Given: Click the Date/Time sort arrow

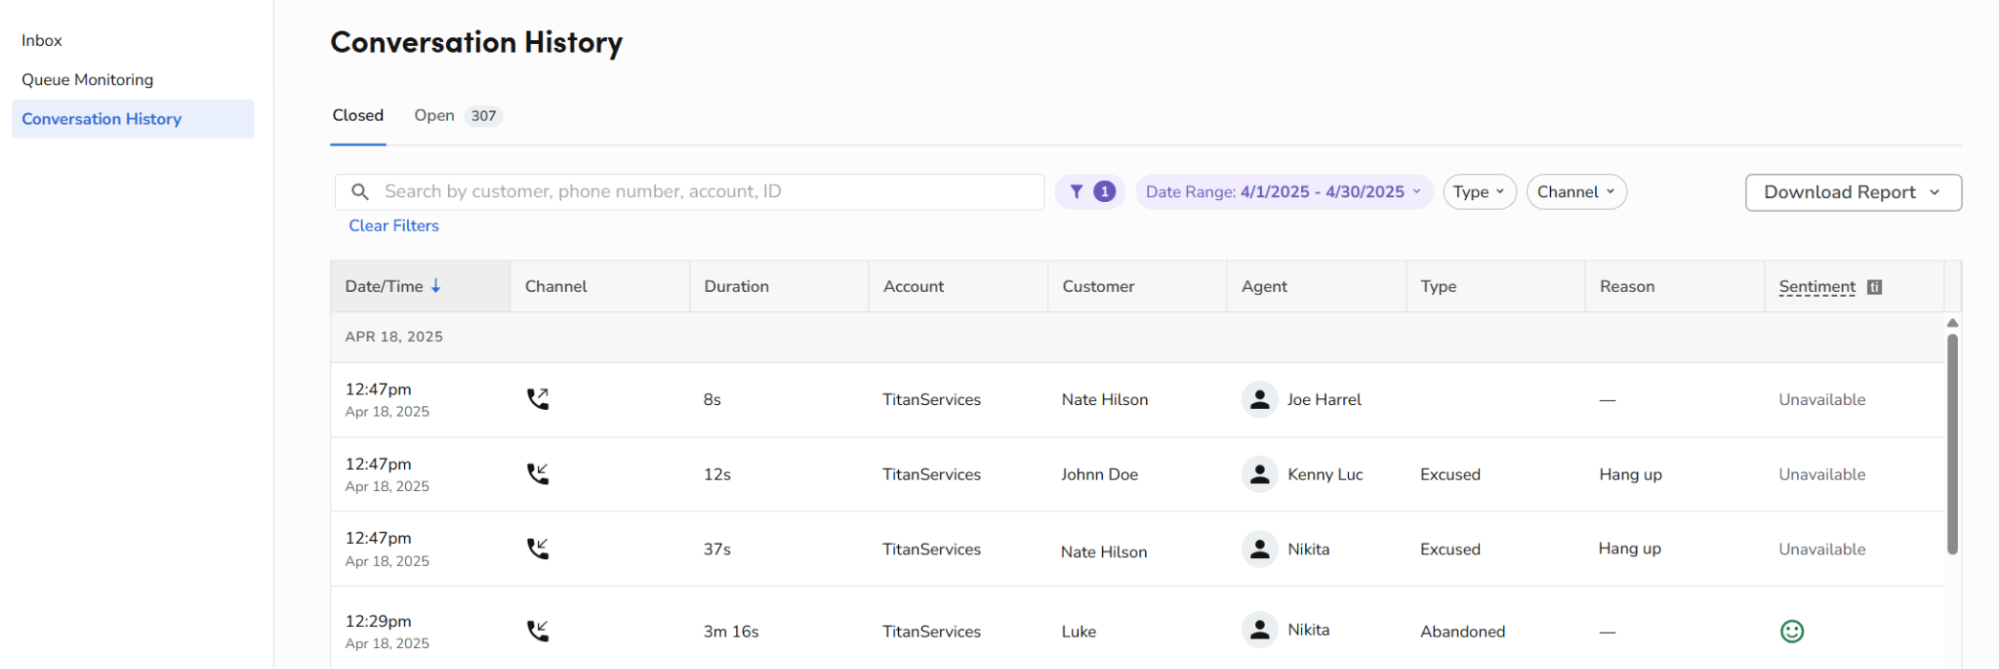Looking at the screenshot, I should pos(436,286).
